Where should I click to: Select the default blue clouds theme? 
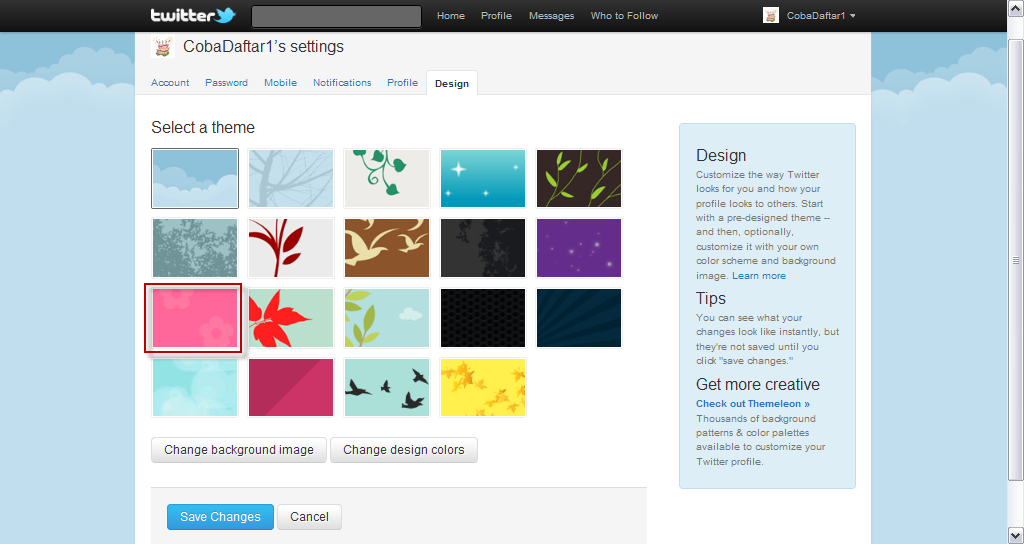tap(195, 178)
